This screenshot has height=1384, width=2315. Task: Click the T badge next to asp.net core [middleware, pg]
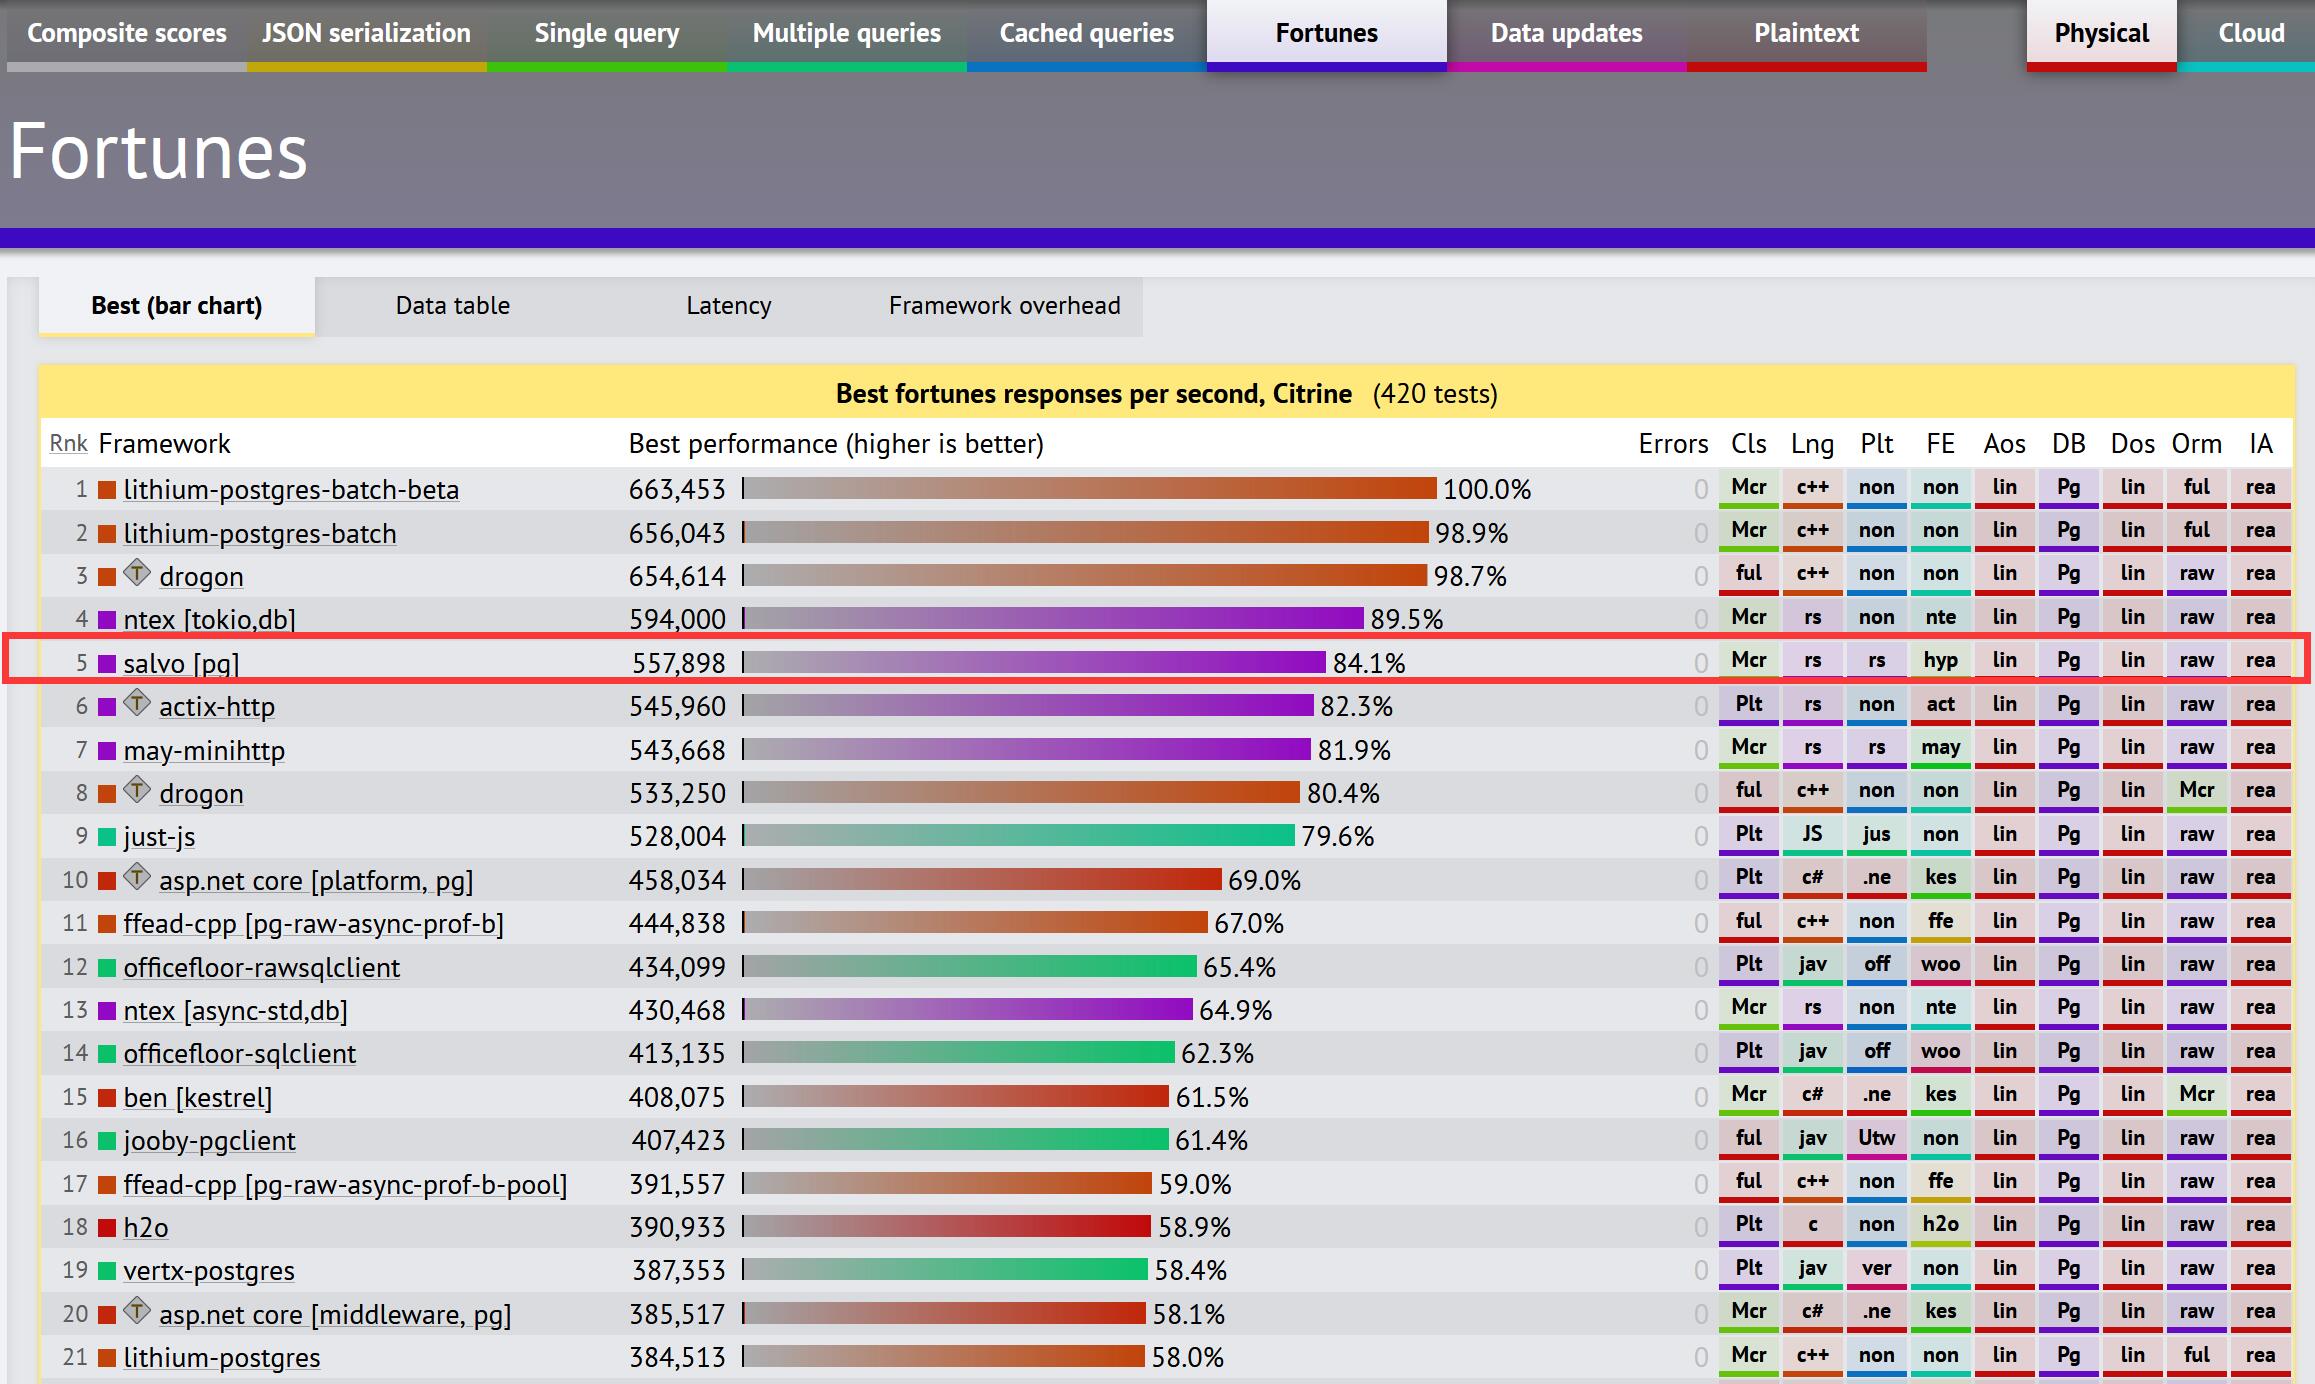tap(138, 1311)
